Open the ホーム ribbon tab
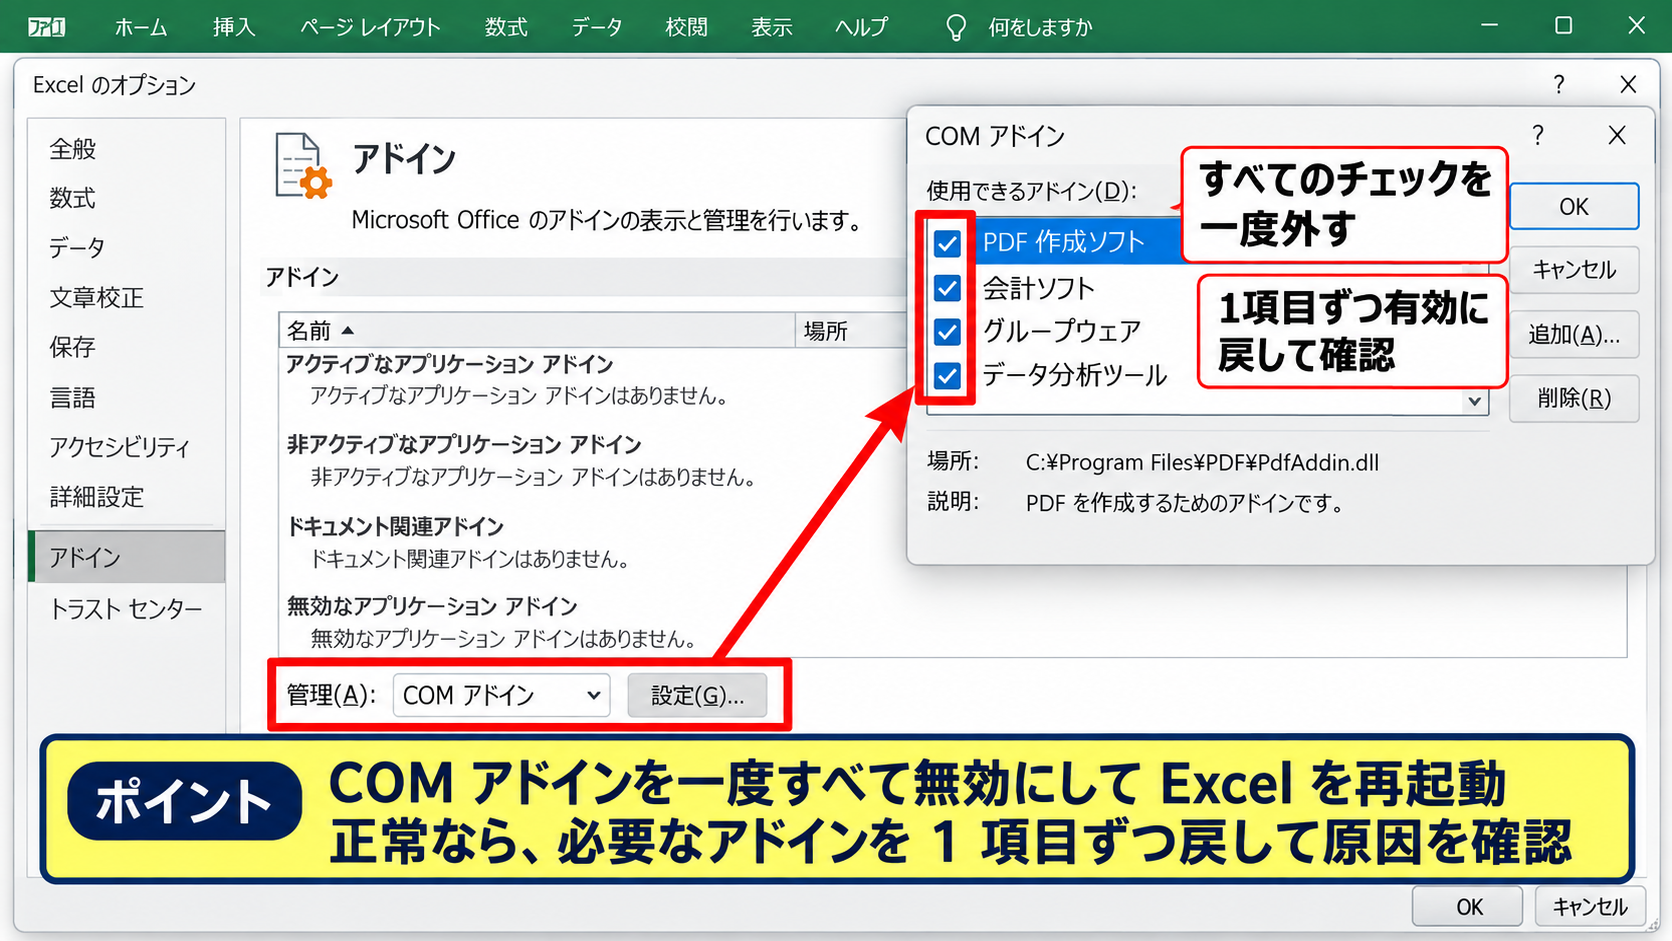 (x=140, y=27)
